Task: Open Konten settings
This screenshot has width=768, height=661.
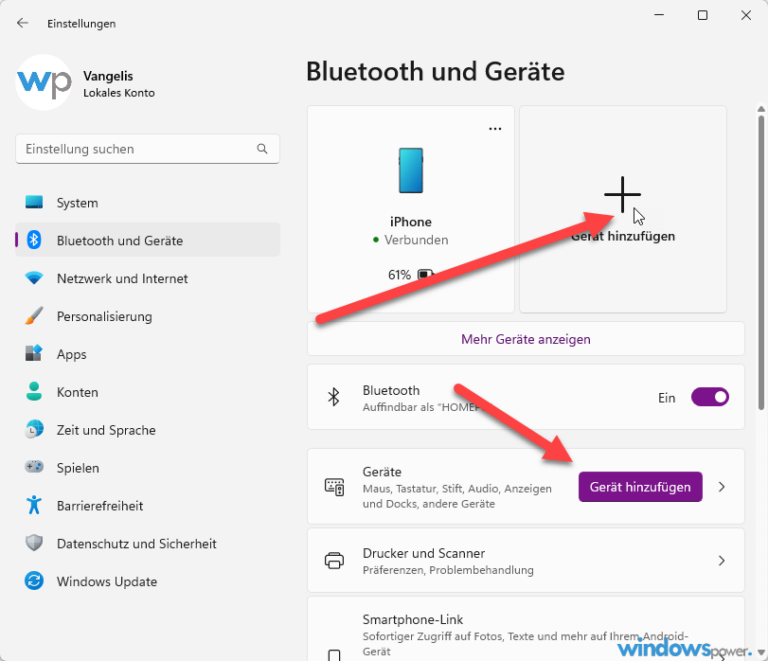Action: [147, 392]
